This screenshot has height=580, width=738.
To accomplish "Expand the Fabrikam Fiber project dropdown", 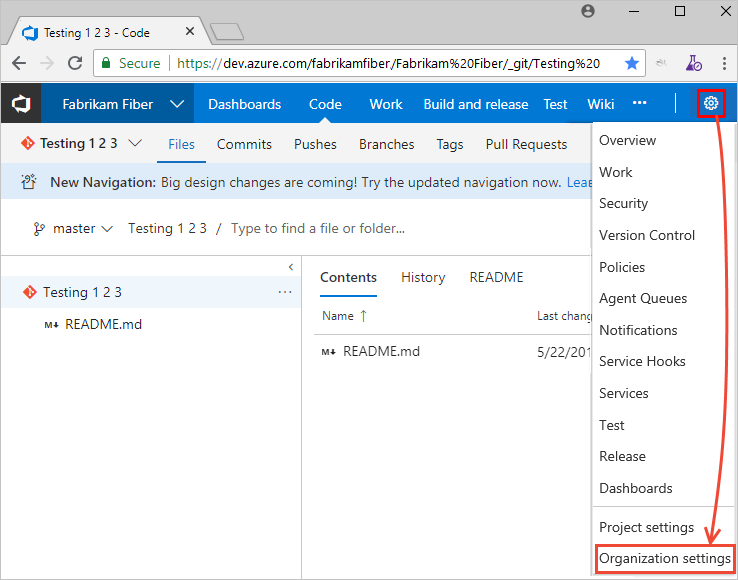I will 177,104.
